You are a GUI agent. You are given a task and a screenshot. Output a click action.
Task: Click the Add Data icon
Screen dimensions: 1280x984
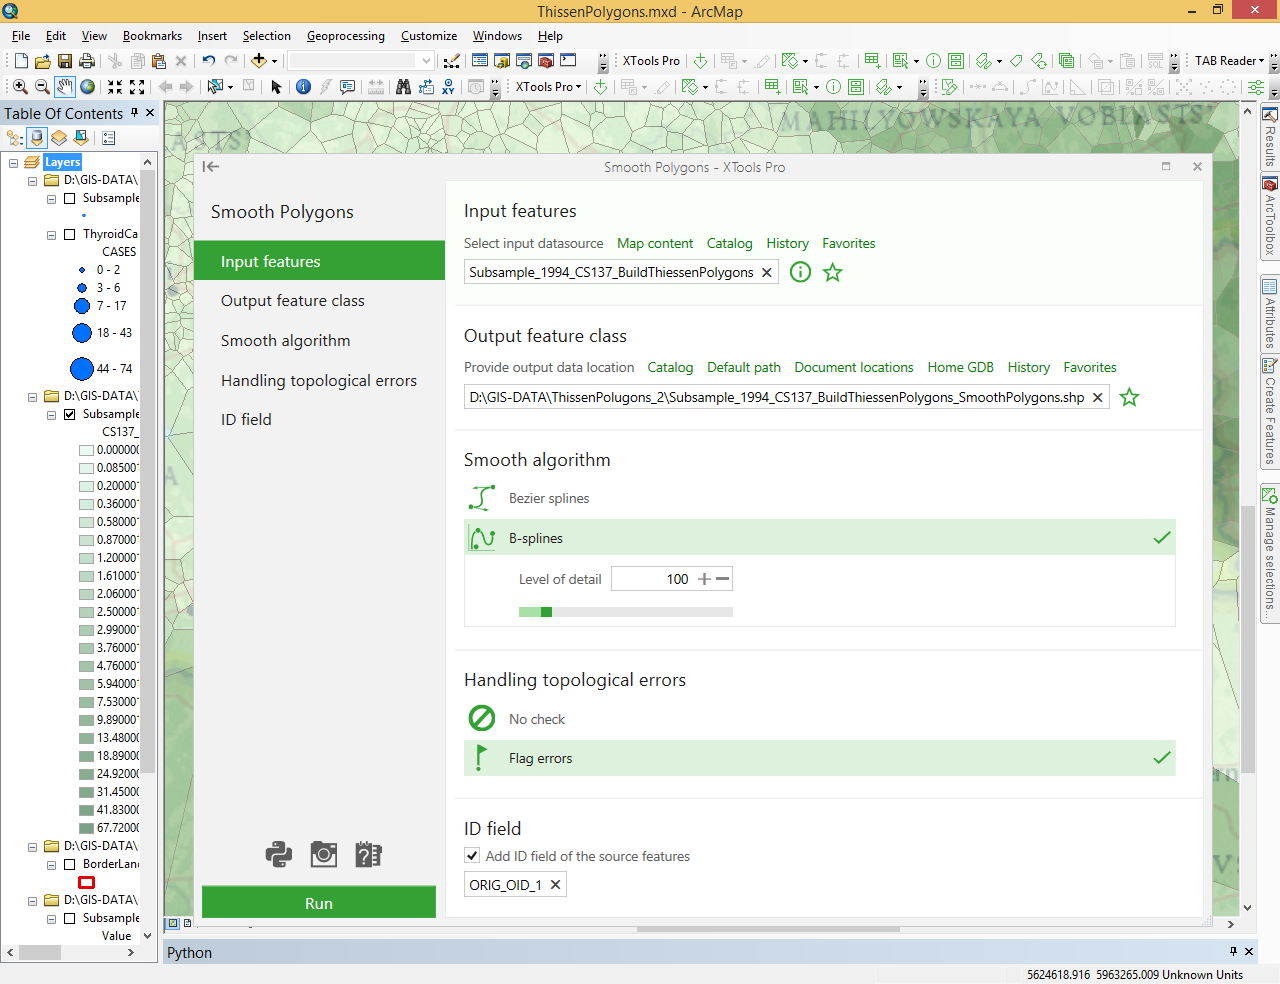(x=259, y=61)
